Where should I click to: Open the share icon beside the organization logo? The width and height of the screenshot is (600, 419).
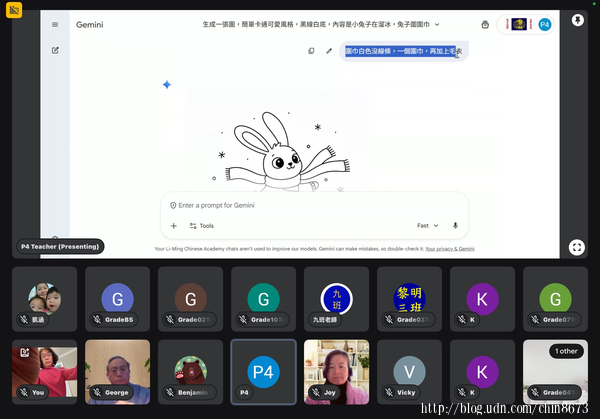[x=485, y=24]
